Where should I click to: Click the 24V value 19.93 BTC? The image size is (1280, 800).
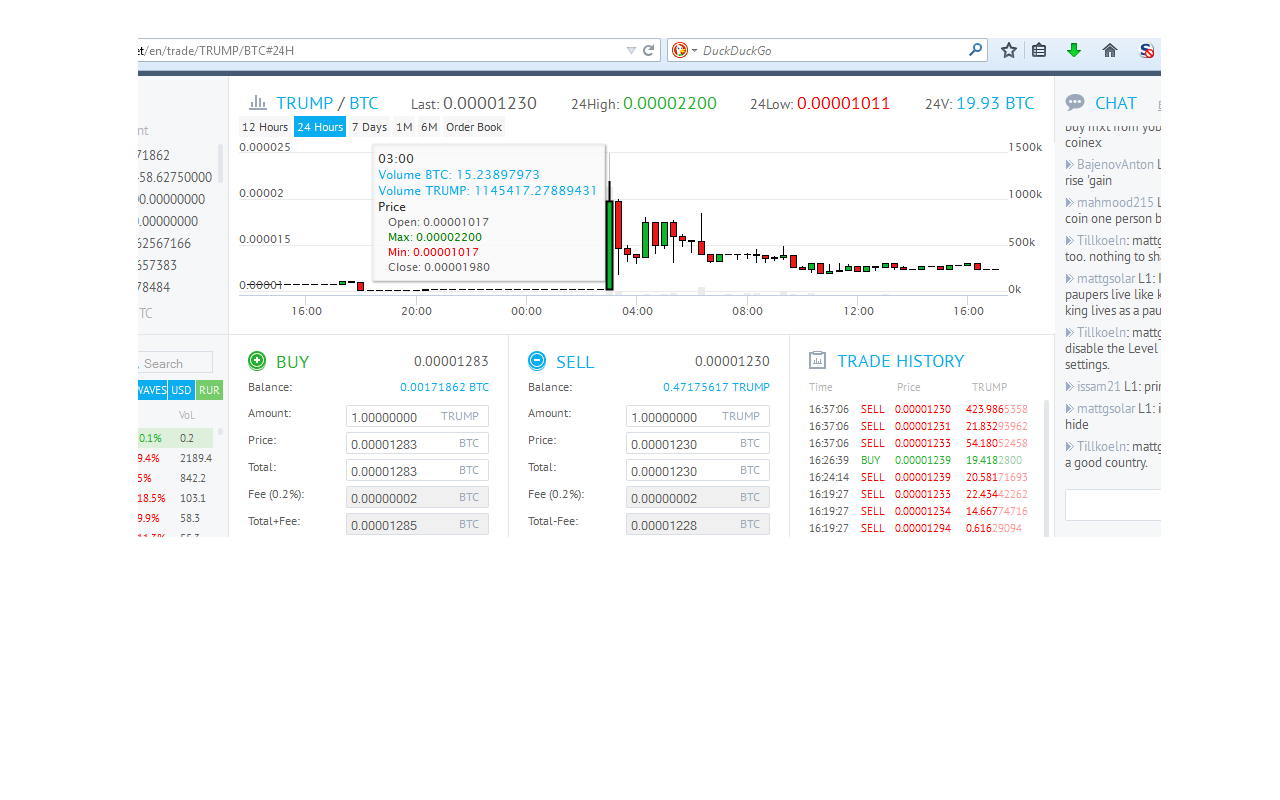point(995,103)
